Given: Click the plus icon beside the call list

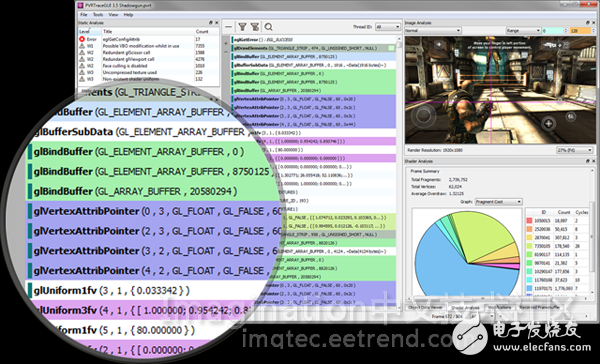Looking at the screenshot, I should click(226, 44).
